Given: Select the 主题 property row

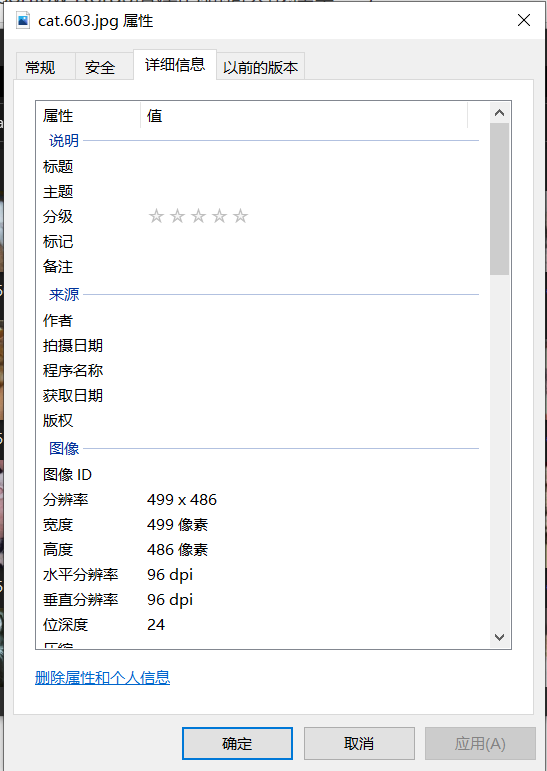Looking at the screenshot, I should coord(258,192).
